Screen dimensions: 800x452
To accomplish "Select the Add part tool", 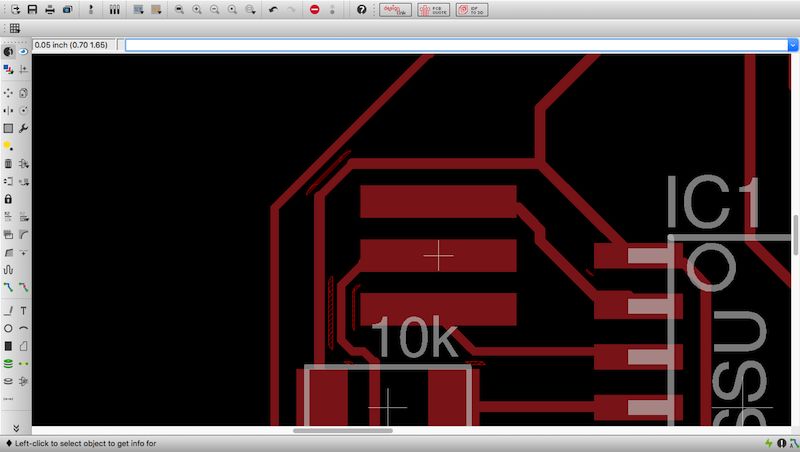I will coord(23,164).
